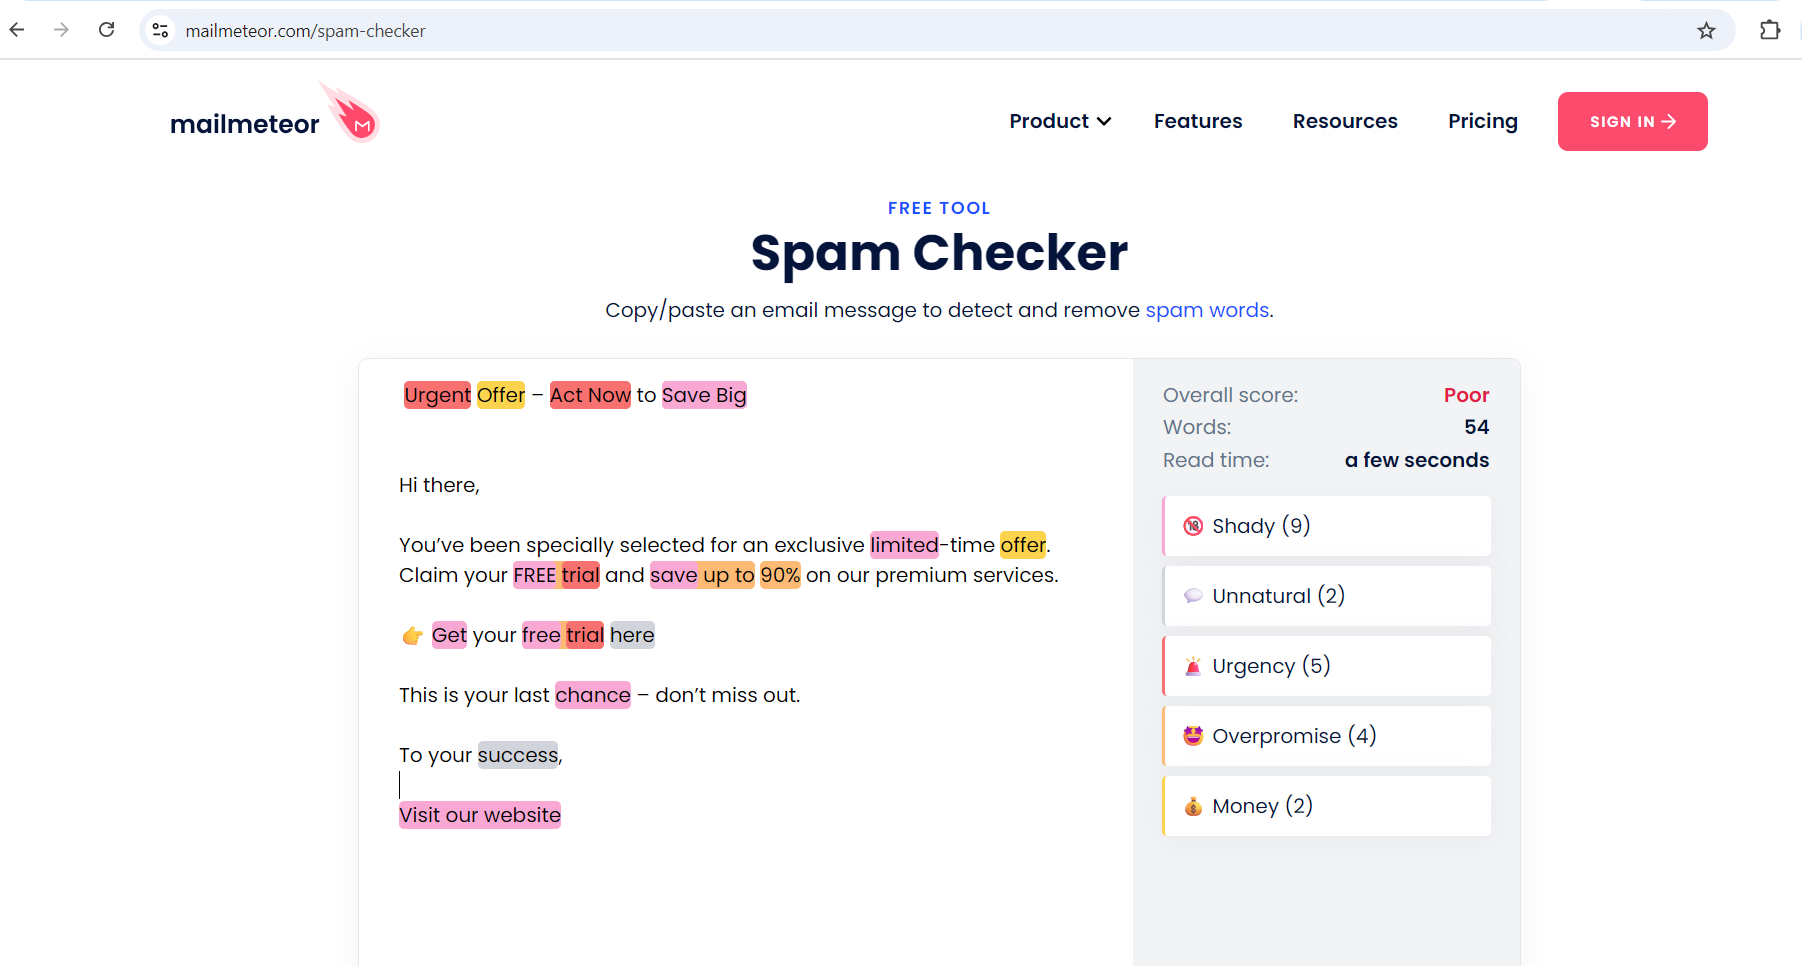Click highlighted 'Visit our website' phrase
1802x966 pixels.
point(480,815)
